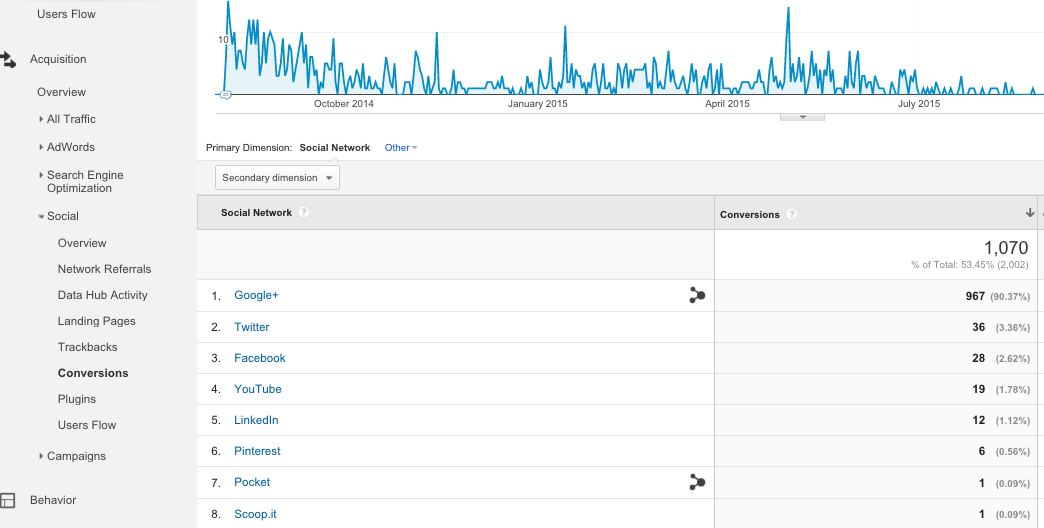Open Social Users Flow report

coord(87,425)
